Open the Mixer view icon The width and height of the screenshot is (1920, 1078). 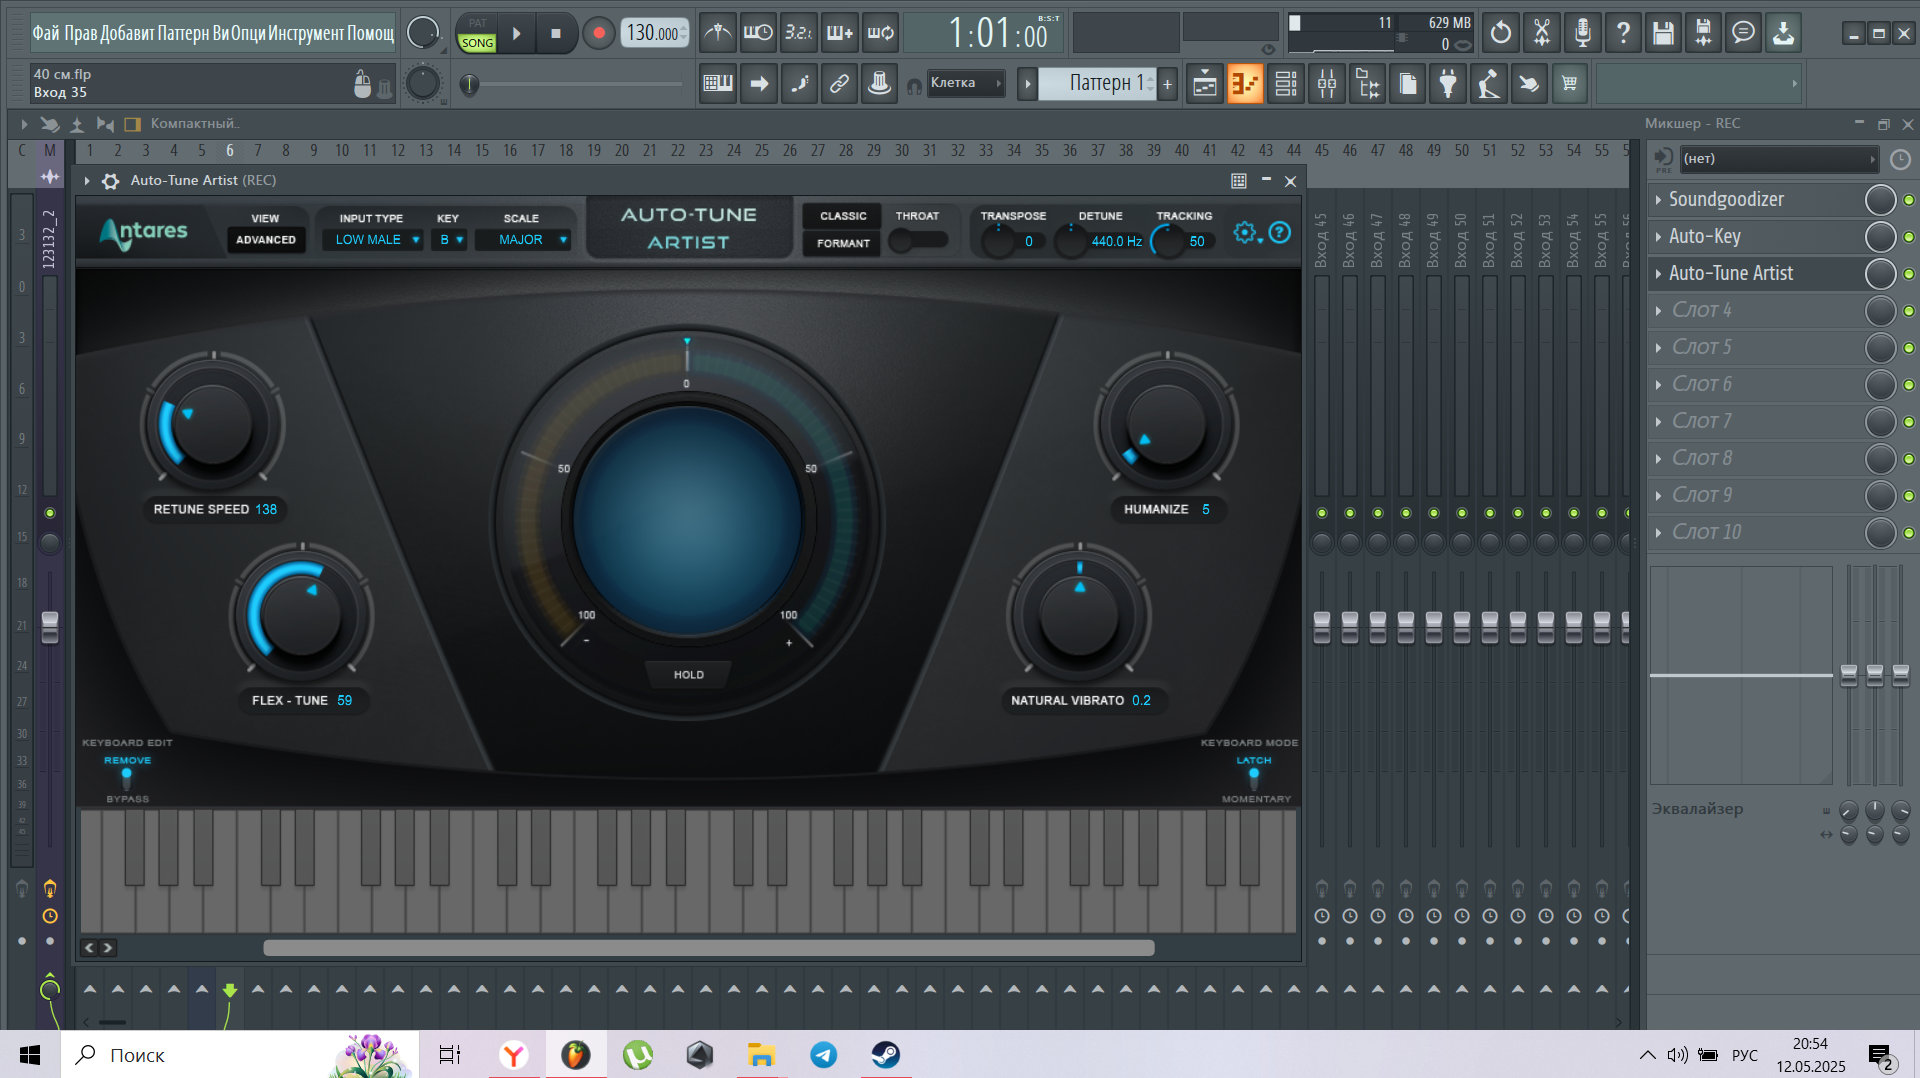pyautogui.click(x=1327, y=84)
